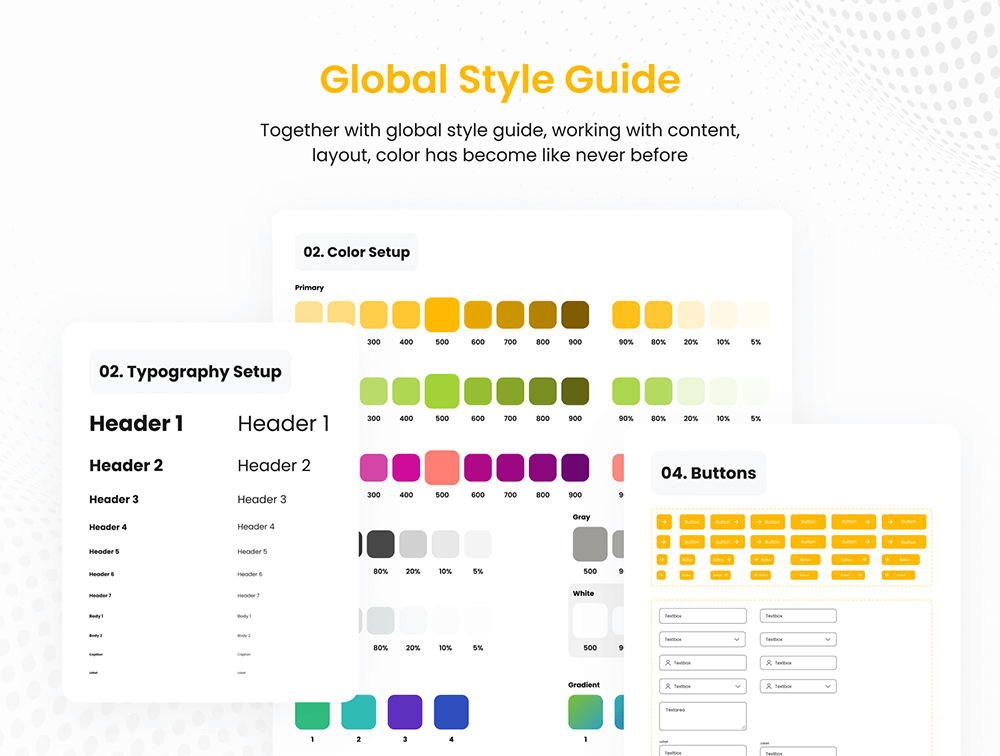Select the teal gradient swatch numbered 2
Image resolution: width=1000 pixels, height=756 pixels.
[x=356, y=712]
